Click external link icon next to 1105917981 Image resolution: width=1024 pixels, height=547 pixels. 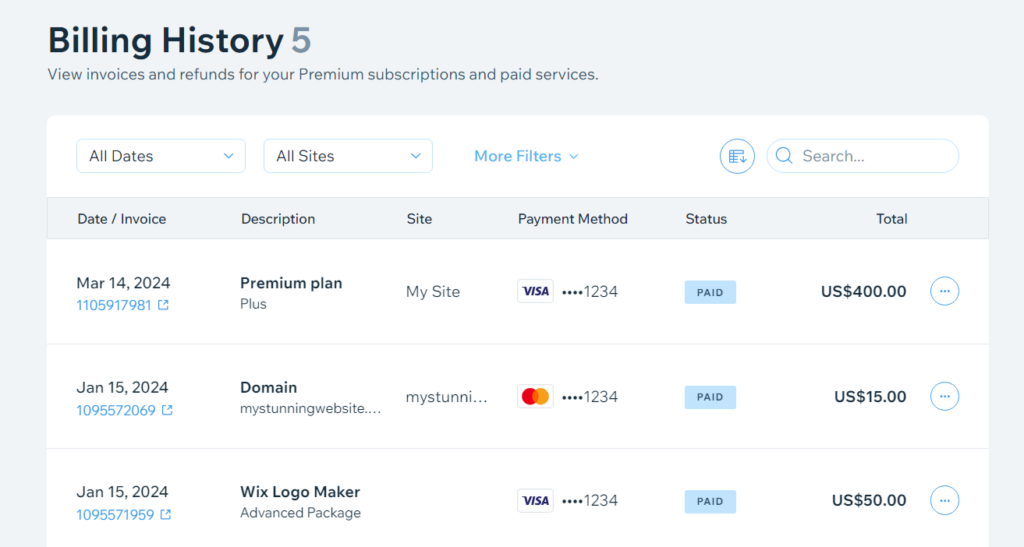pyautogui.click(x=163, y=305)
